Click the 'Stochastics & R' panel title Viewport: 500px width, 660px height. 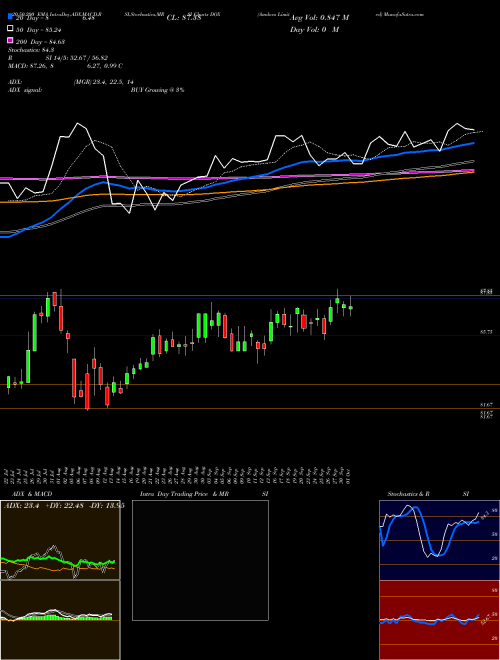tap(408, 494)
